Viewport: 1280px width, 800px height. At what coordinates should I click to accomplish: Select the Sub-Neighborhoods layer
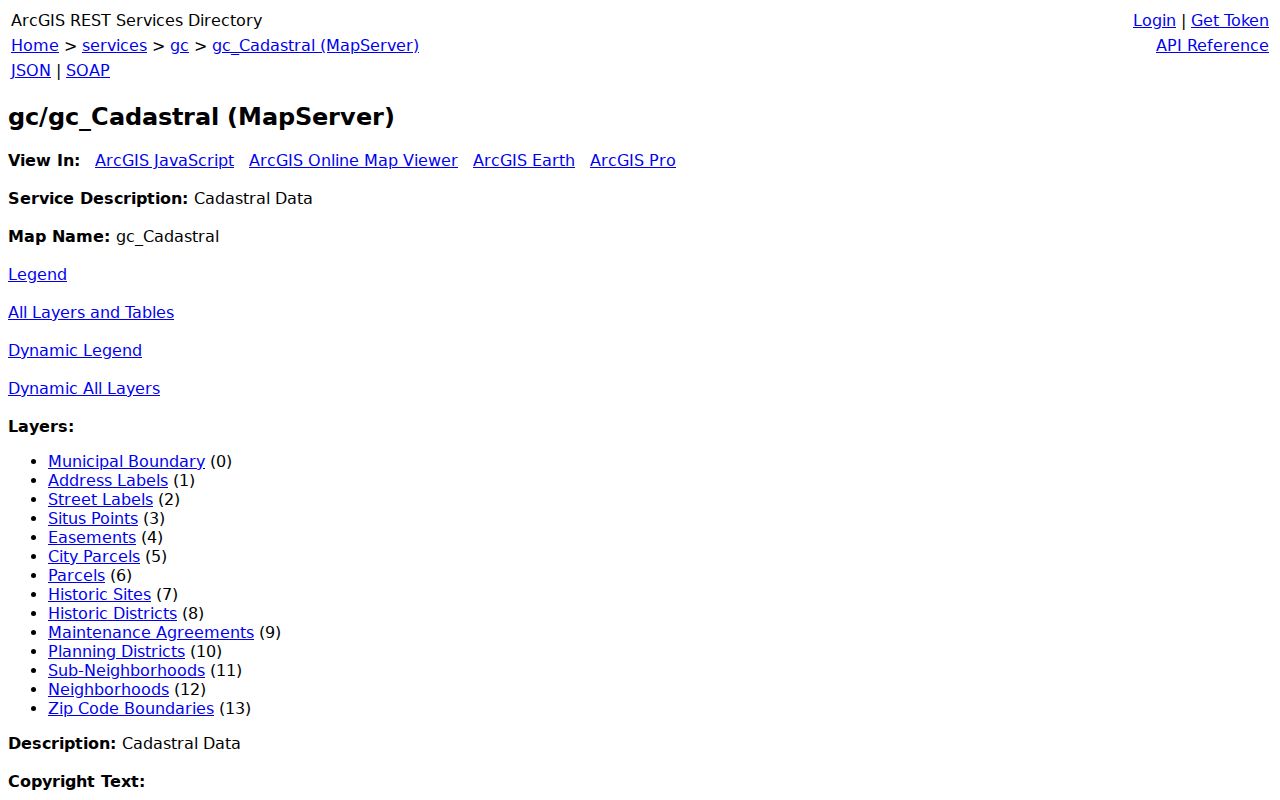(x=126, y=670)
